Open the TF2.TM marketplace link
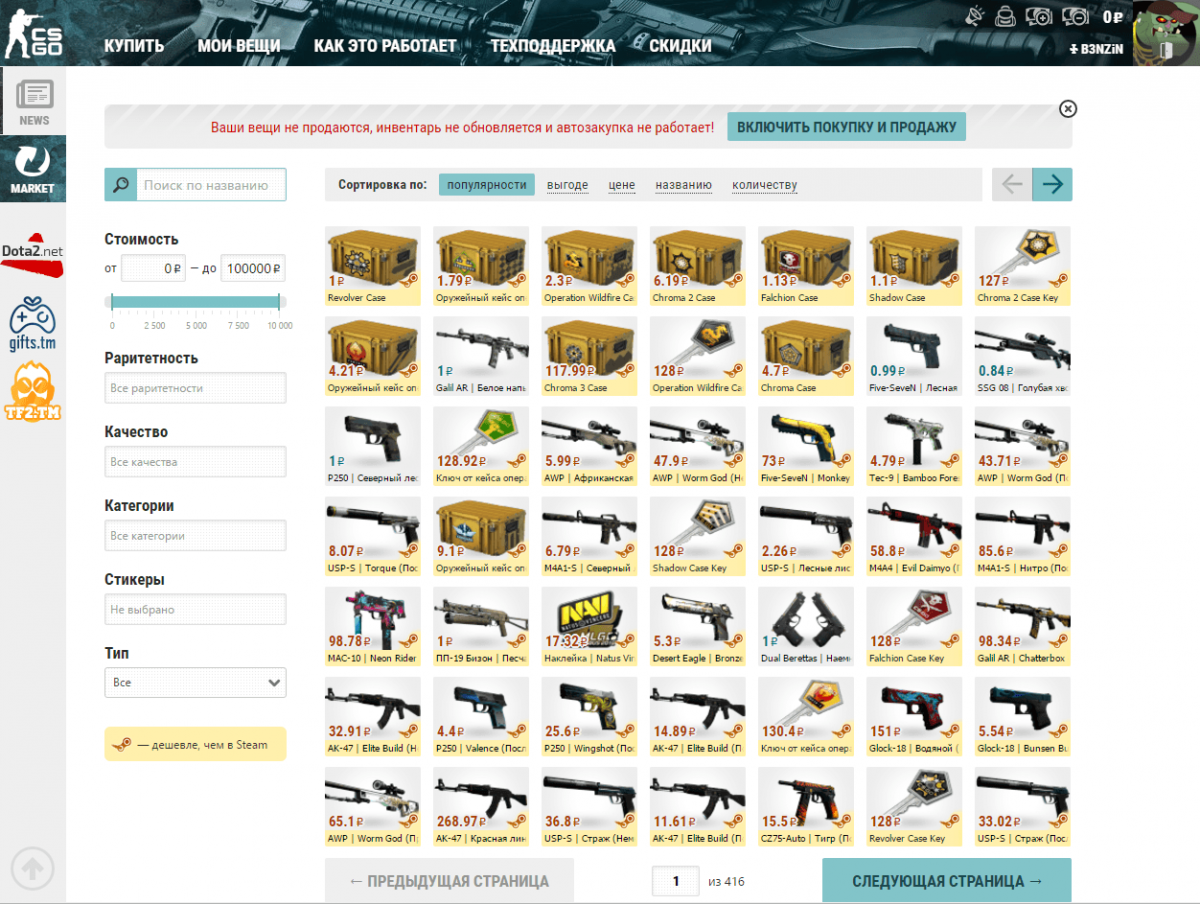This screenshot has width=1200, height=904. point(33,391)
